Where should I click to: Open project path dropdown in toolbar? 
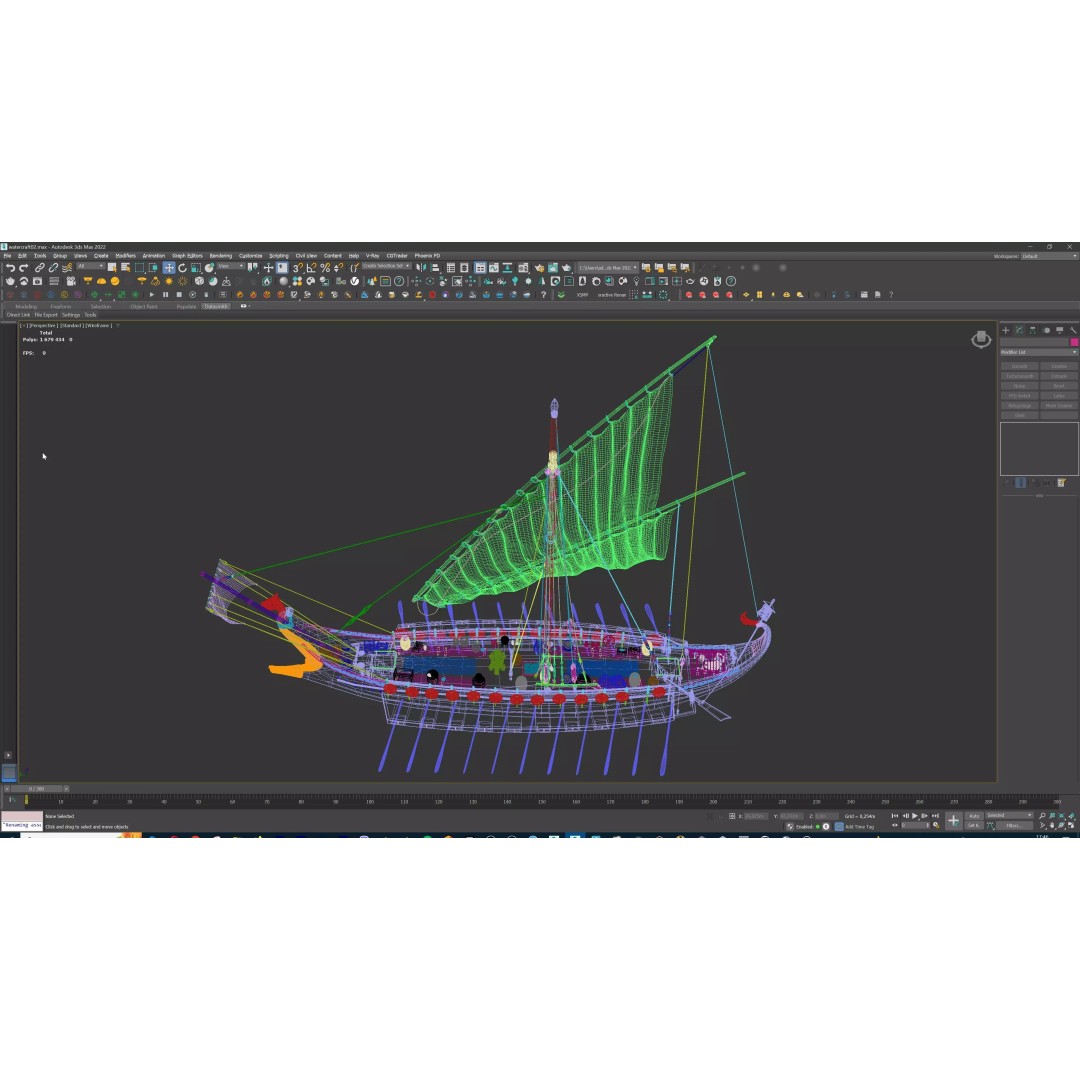608,268
